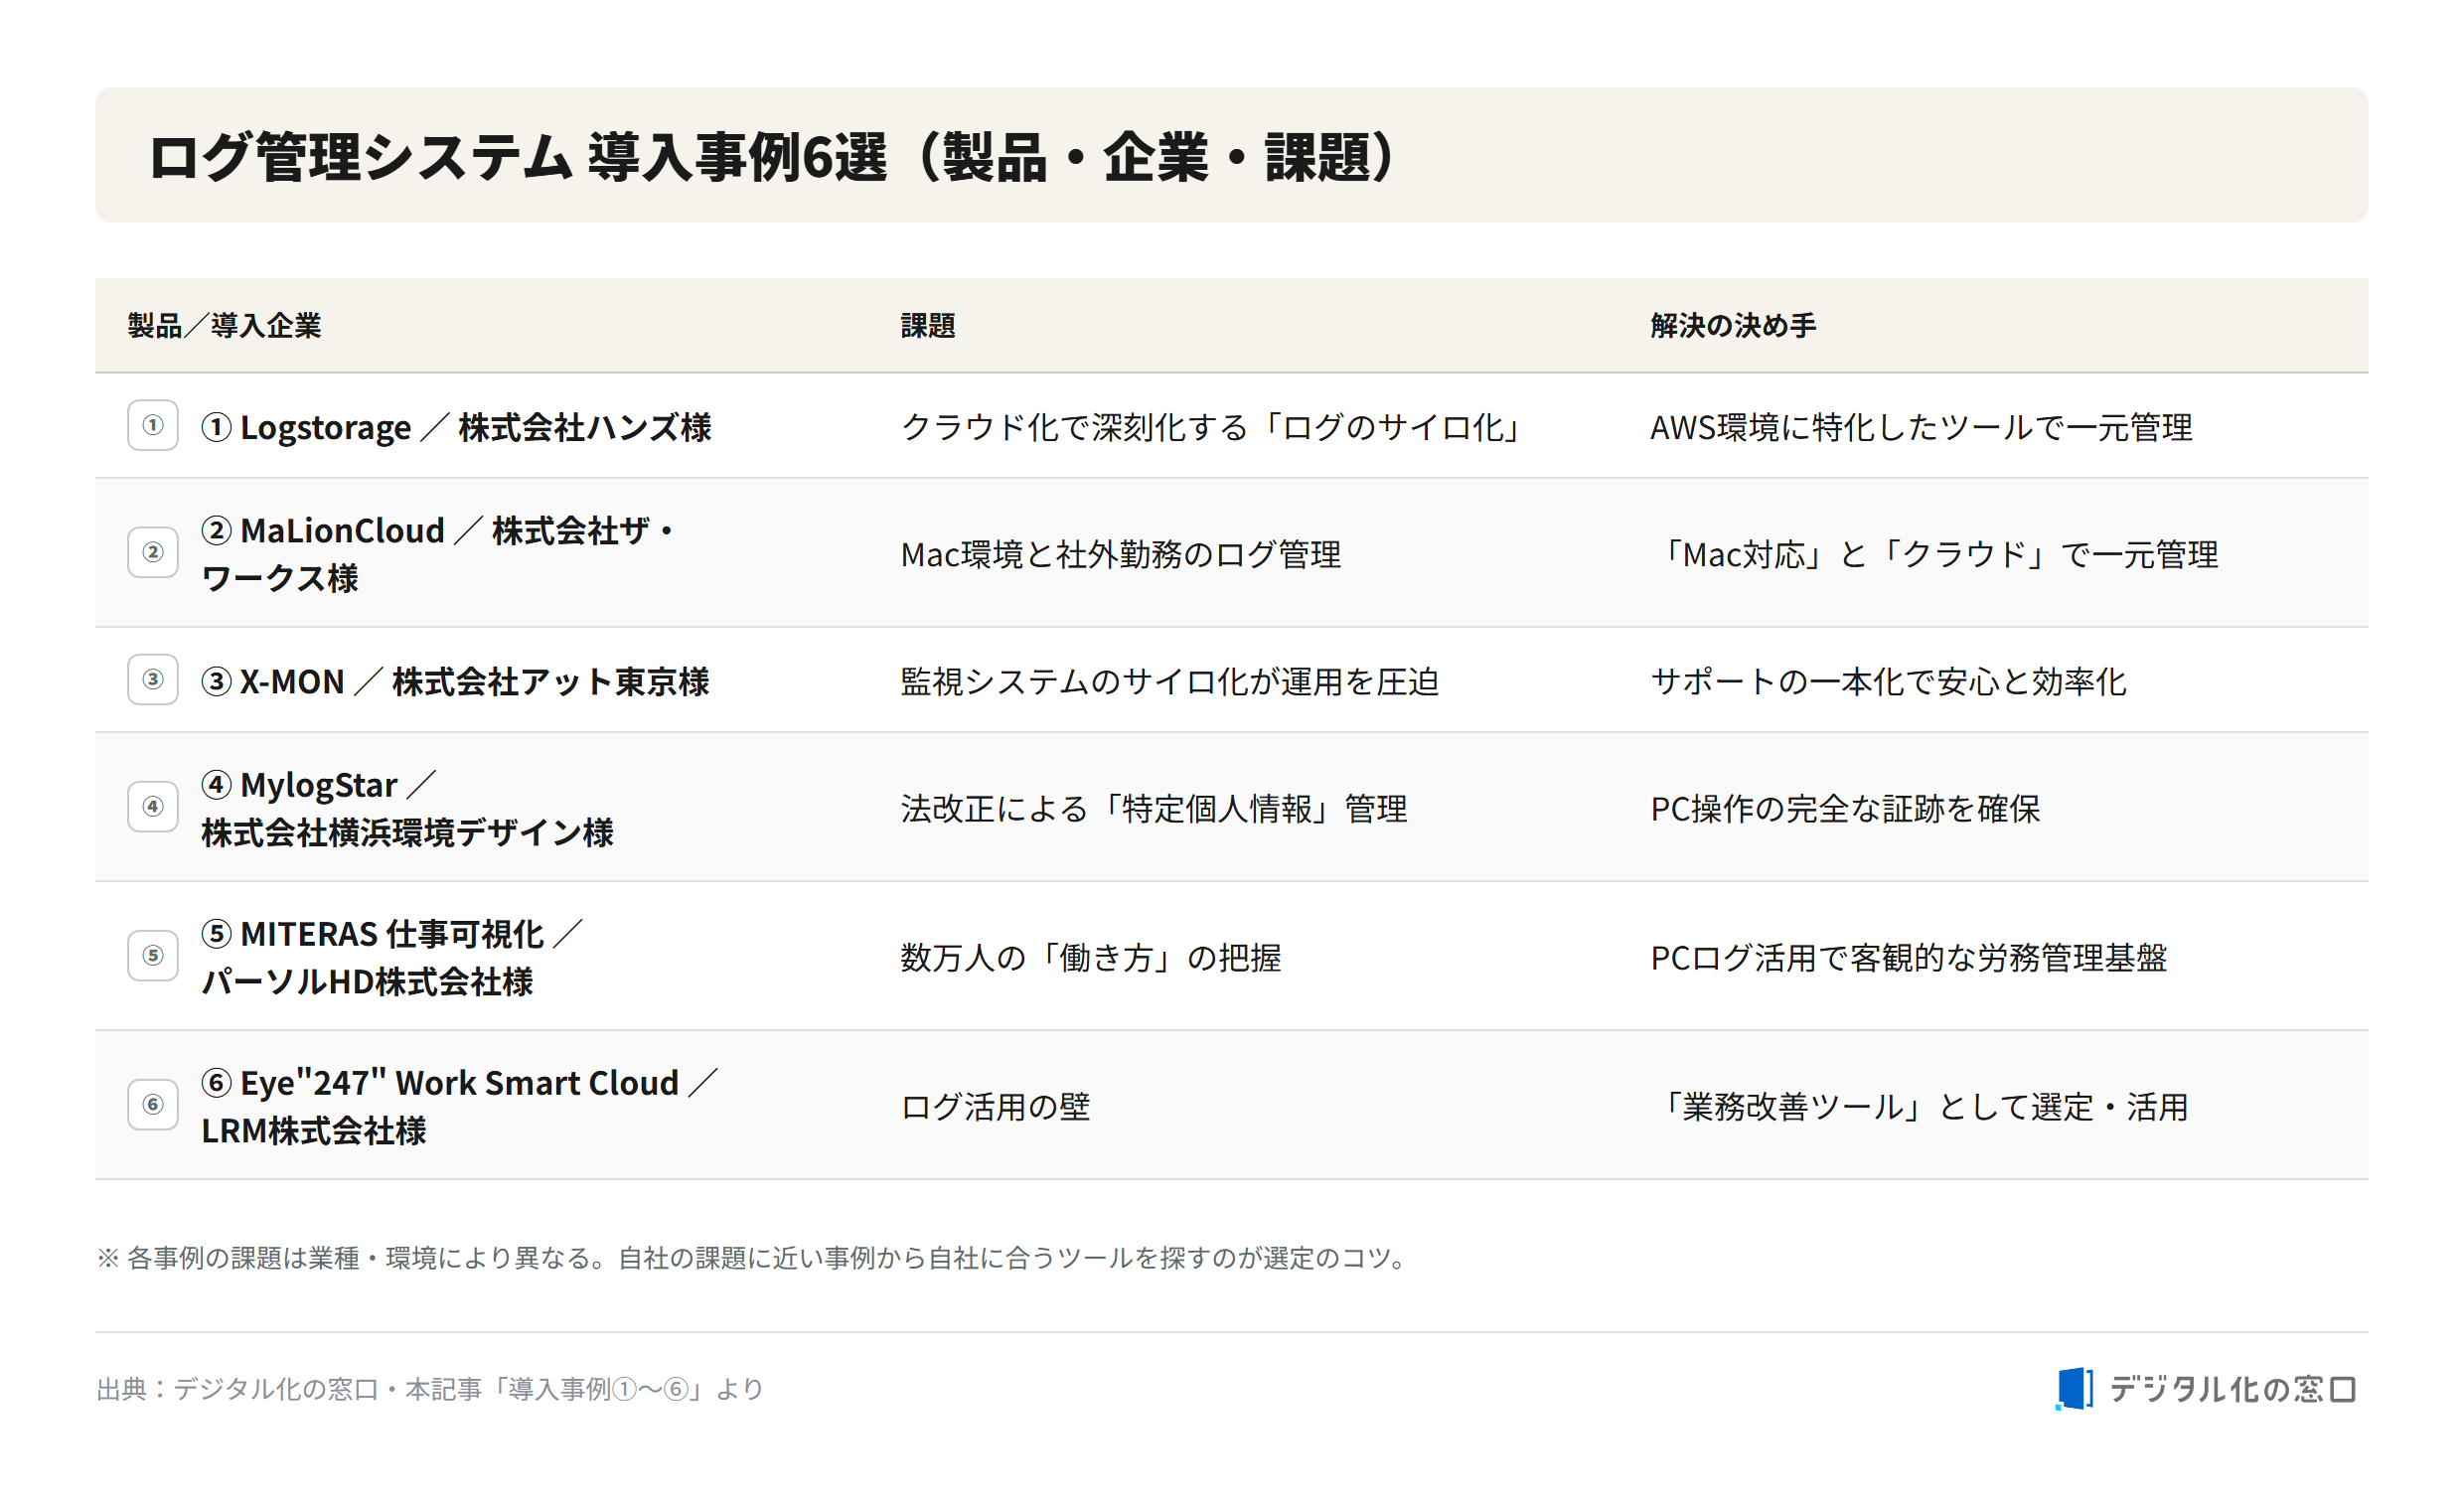The width and height of the screenshot is (2464, 1504).
Task: Click the 製品／導入企業 column header
Action: pos(225,326)
